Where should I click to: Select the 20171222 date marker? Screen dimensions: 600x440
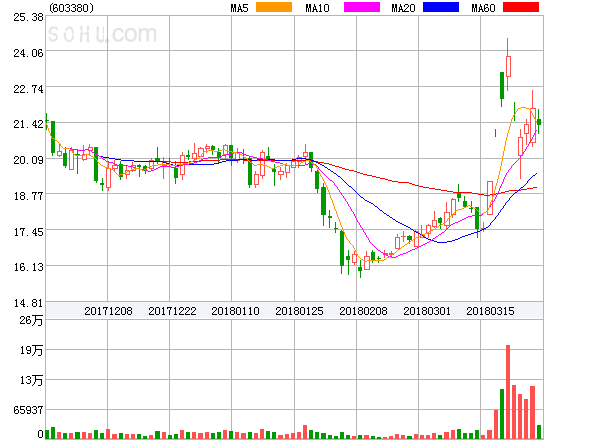click(x=172, y=311)
